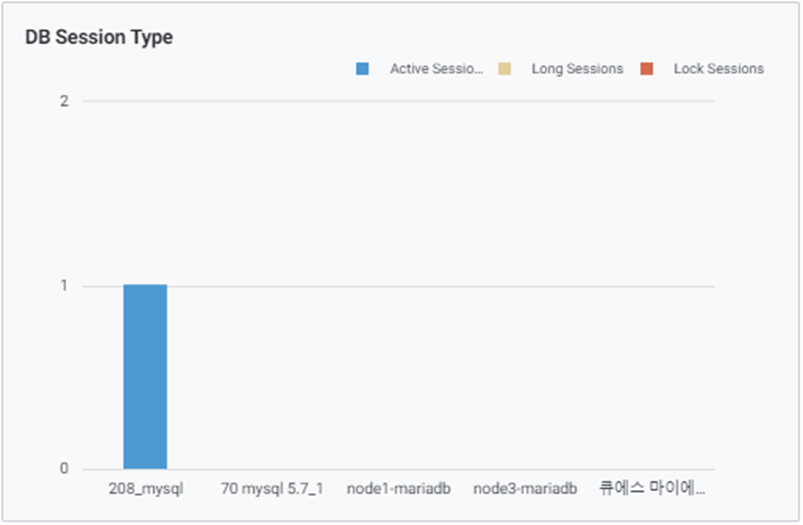The image size is (803, 525).
Task: Choose the node3-mariadb axis label
Action: (525, 489)
